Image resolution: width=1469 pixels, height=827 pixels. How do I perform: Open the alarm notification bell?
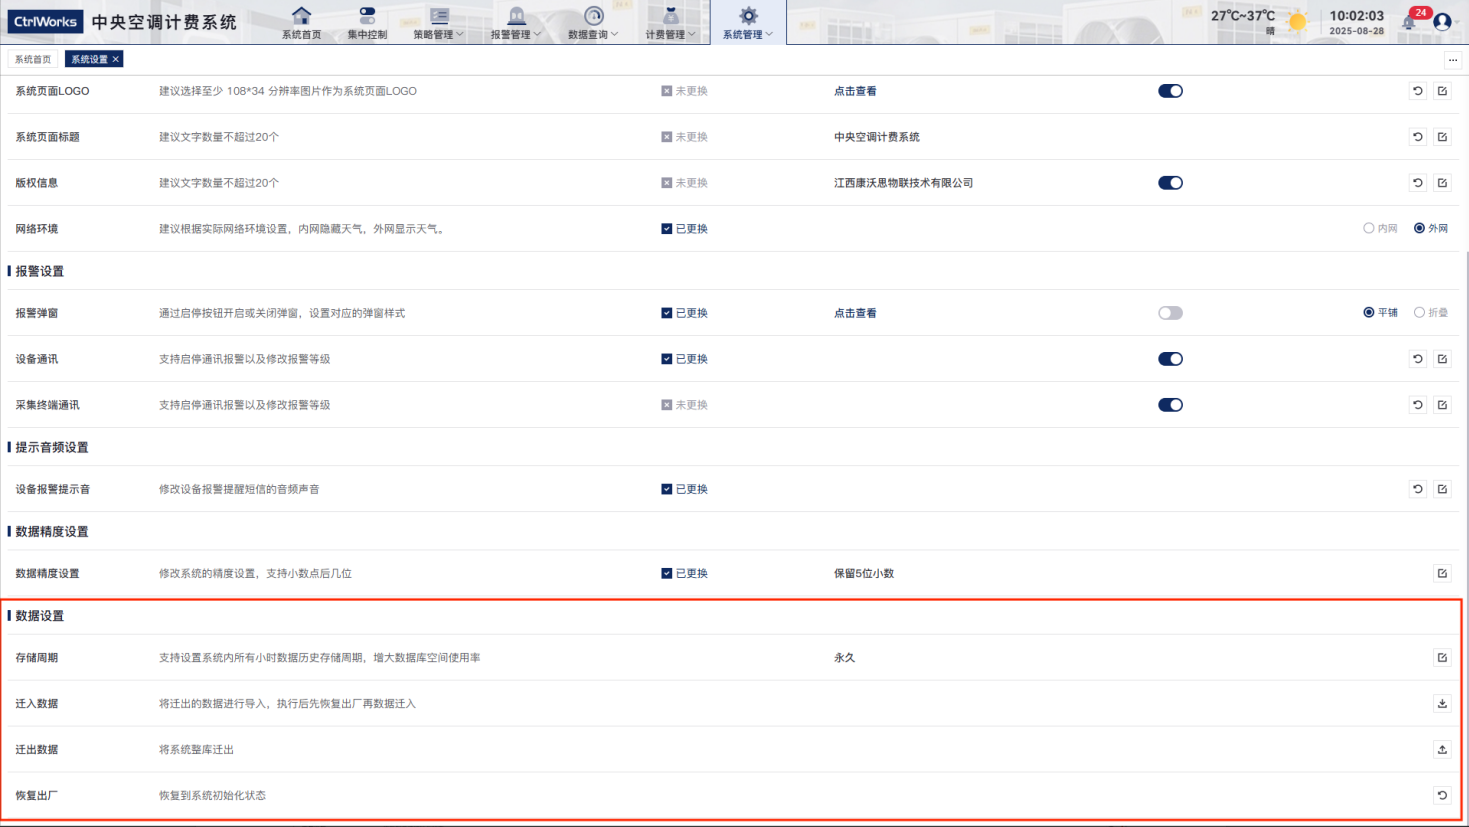pyautogui.click(x=1410, y=22)
